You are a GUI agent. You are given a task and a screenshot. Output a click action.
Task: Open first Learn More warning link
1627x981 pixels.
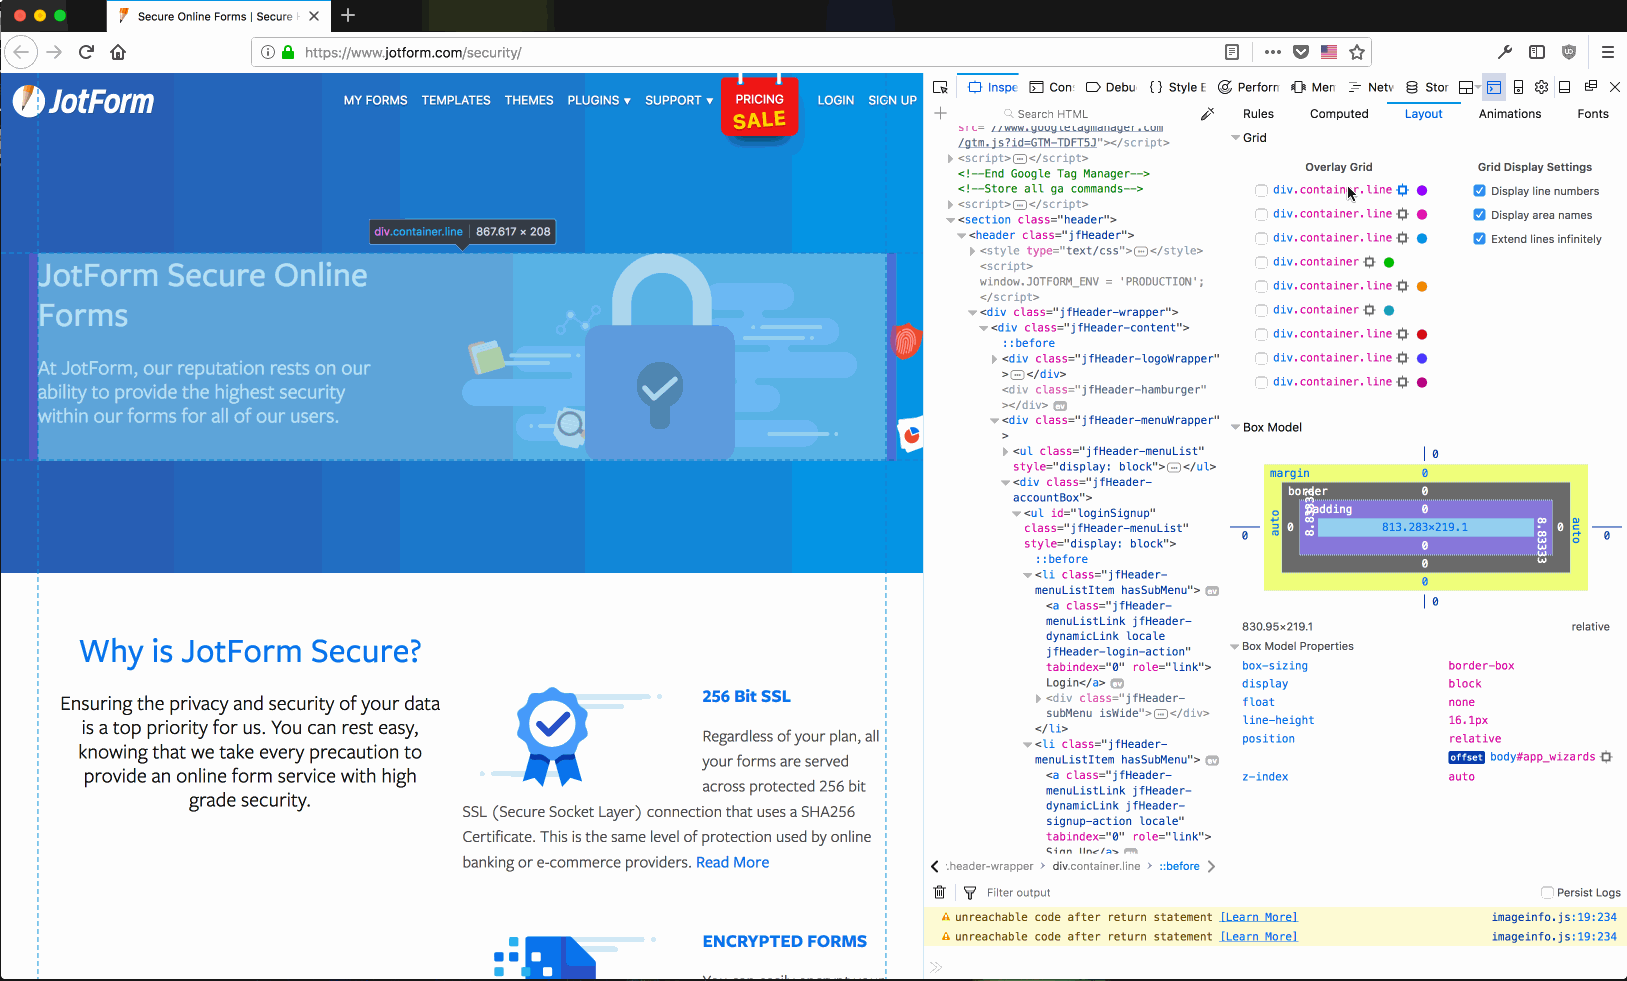(x=1259, y=917)
